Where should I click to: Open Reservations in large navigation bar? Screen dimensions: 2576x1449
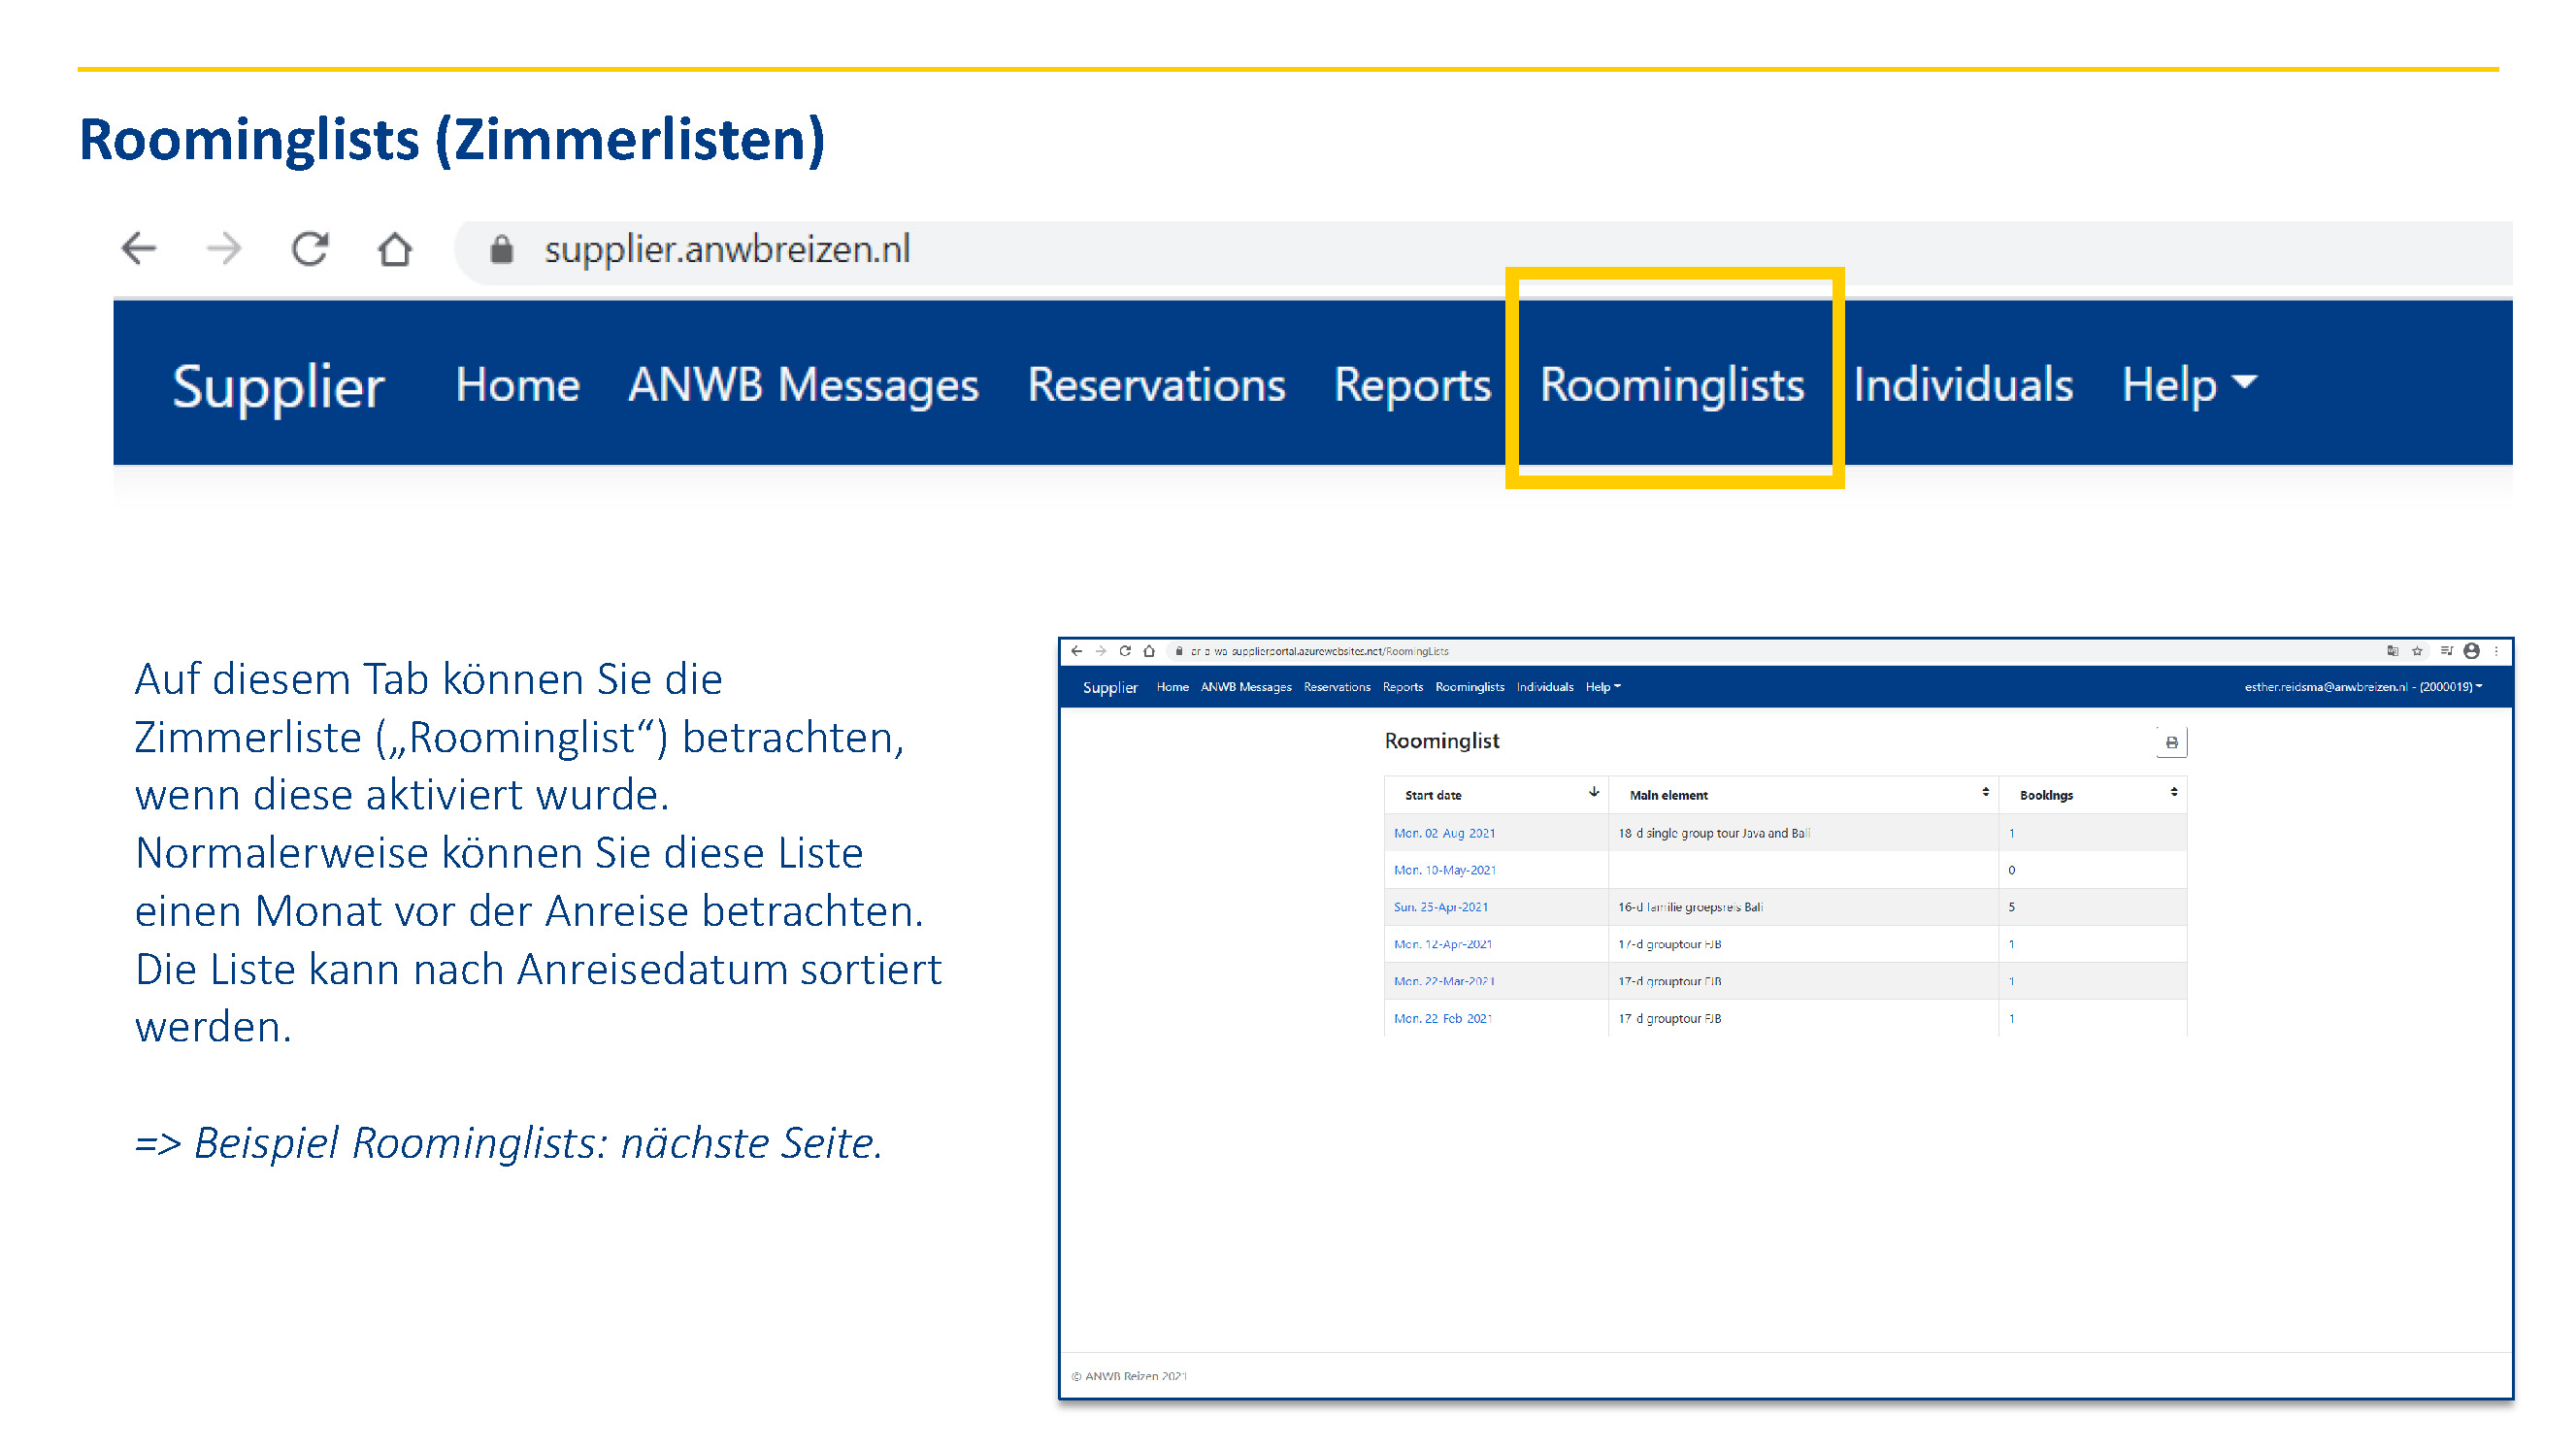1156,385
